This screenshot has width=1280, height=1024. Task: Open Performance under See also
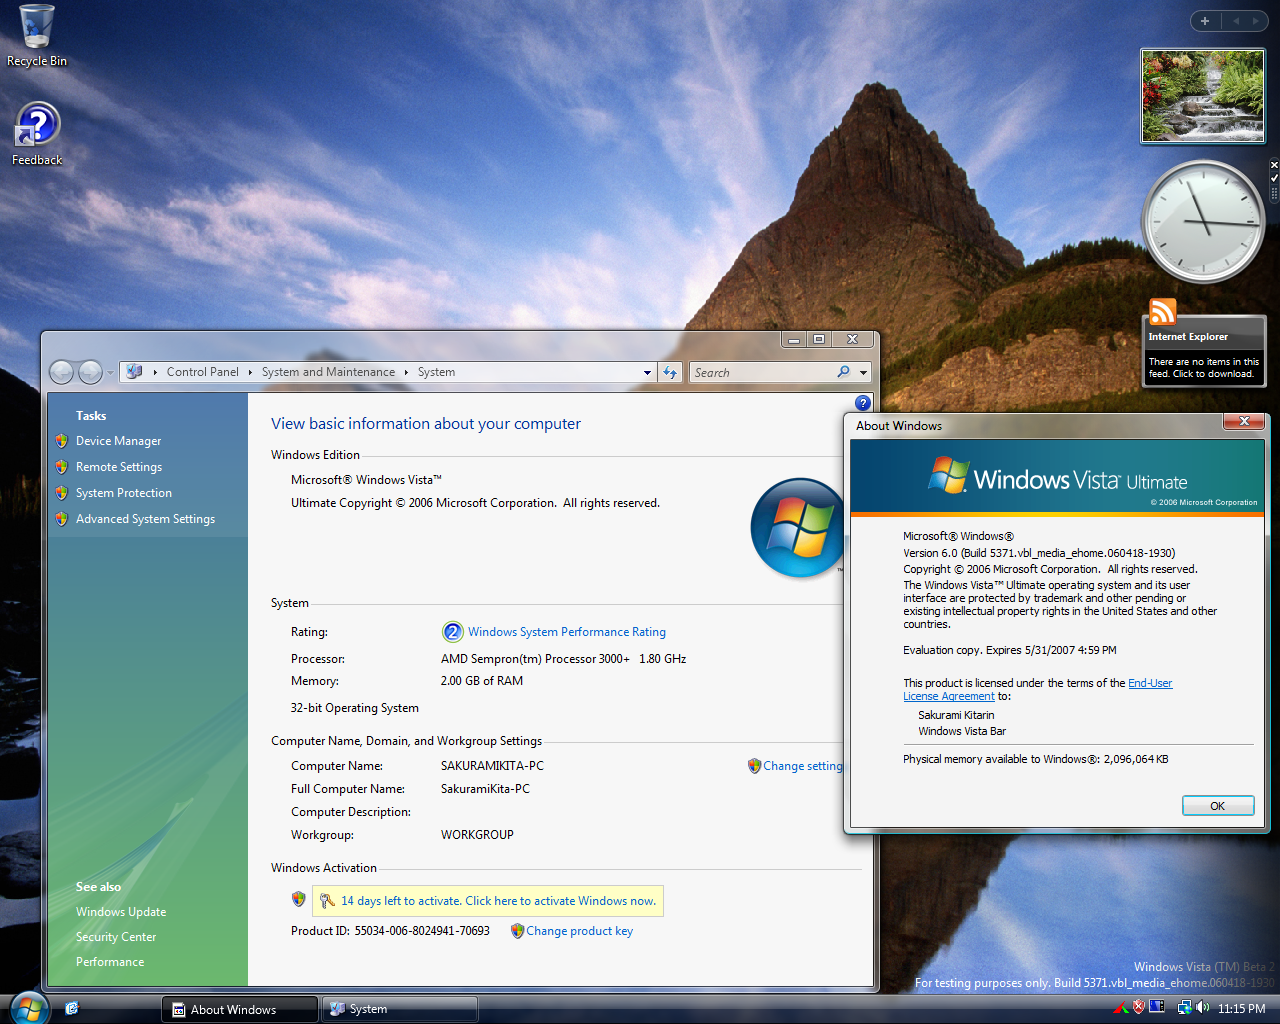point(110,962)
